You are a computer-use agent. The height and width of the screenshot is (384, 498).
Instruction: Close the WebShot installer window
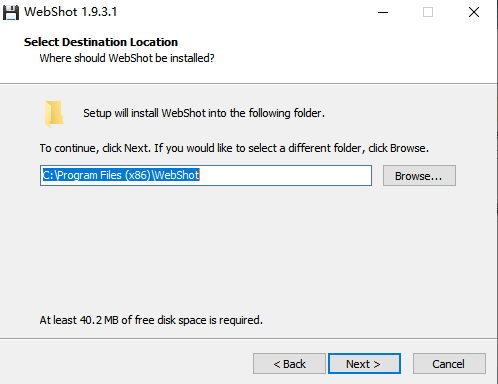[x=474, y=12]
